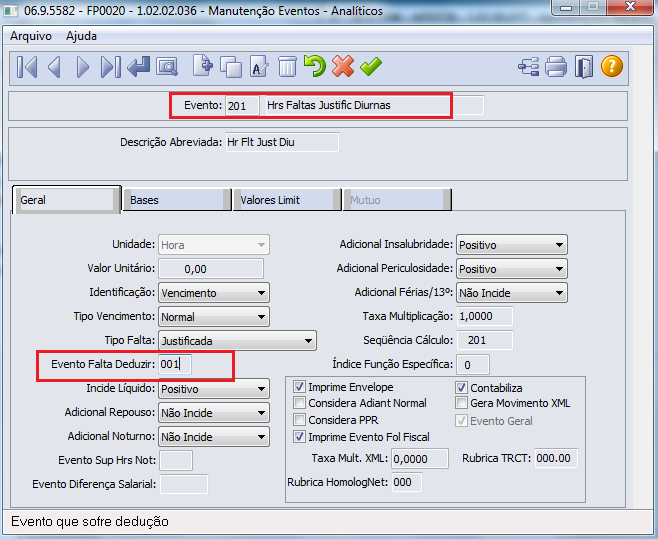Delete record with trash icon
Screen dimensions: 658x539
click(x=287, y=67)
